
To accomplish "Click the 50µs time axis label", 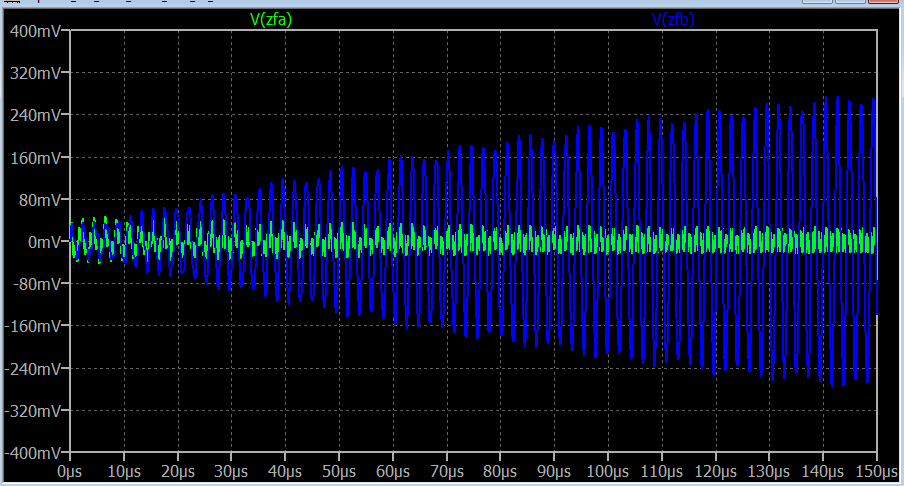I will point(339,470).
